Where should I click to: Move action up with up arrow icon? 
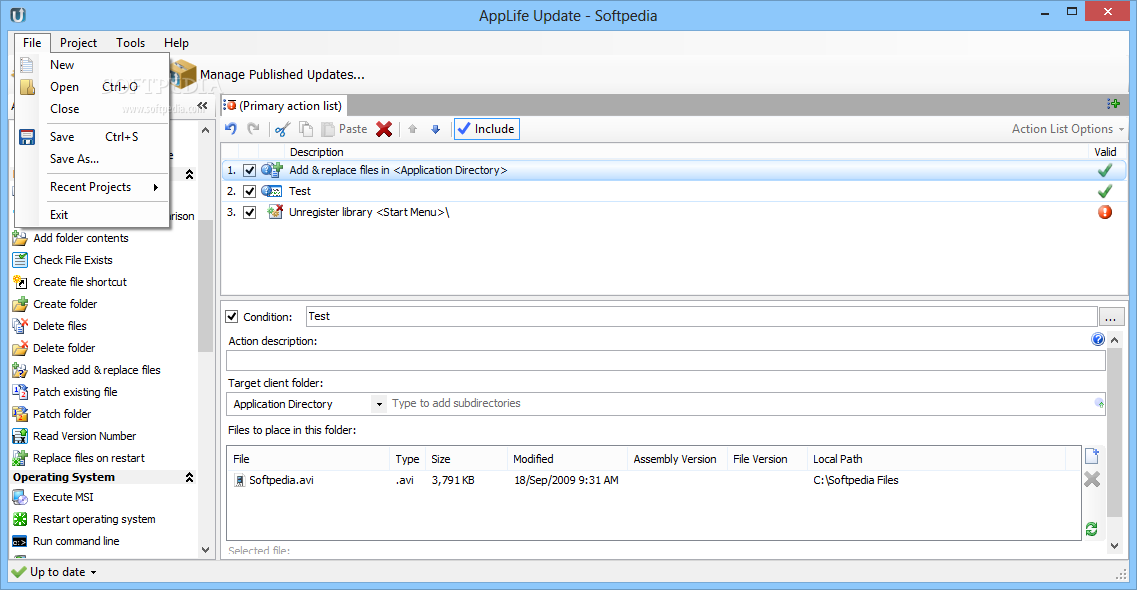click(x=413, y=129)
